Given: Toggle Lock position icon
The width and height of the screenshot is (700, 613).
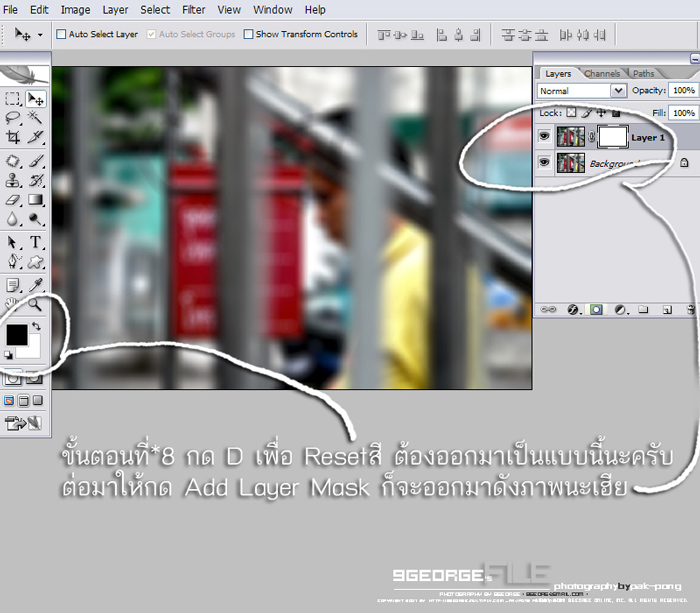Looking at the screenshot, I should click(x=601, y=113).
